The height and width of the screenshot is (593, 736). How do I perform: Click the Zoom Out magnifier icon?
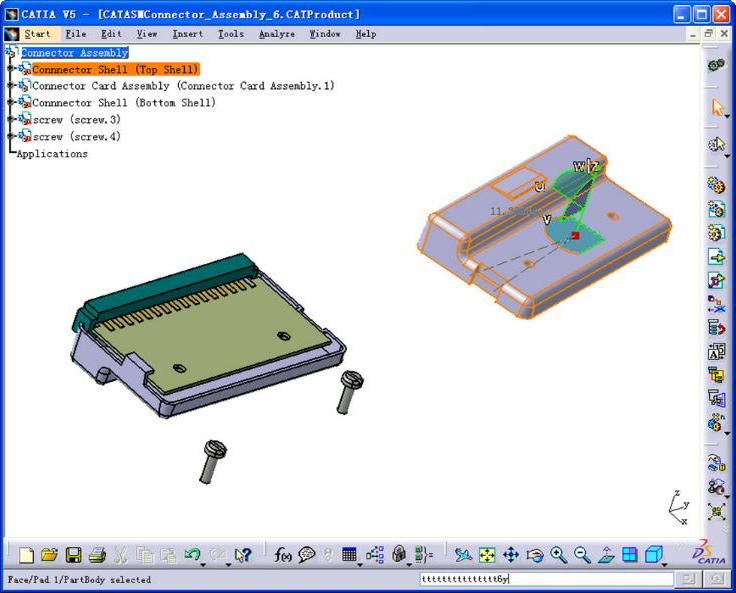coord(583,555)
